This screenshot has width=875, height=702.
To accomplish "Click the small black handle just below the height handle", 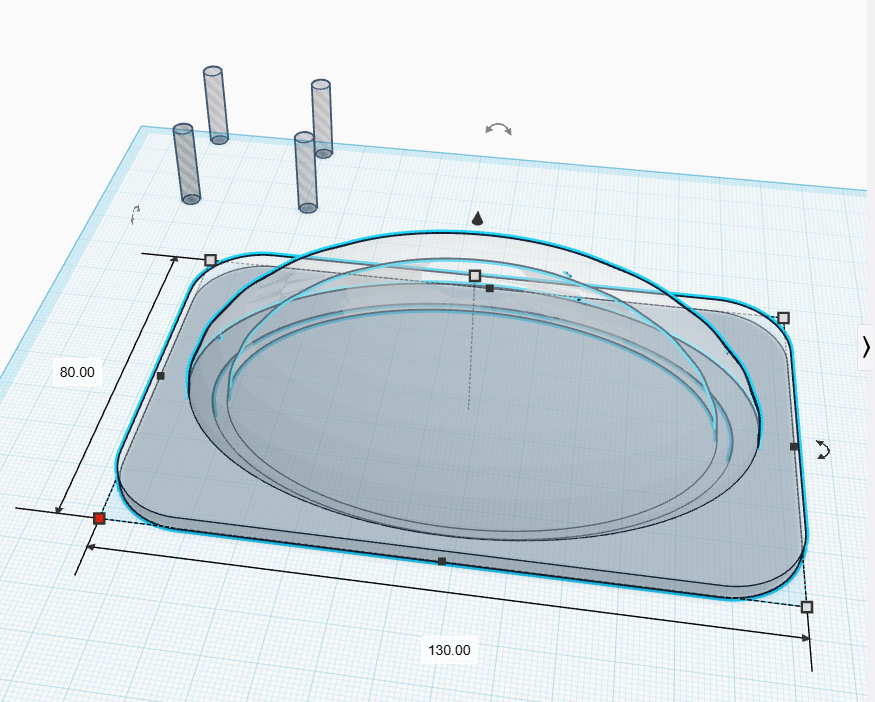I will click(x=490, y=289).
